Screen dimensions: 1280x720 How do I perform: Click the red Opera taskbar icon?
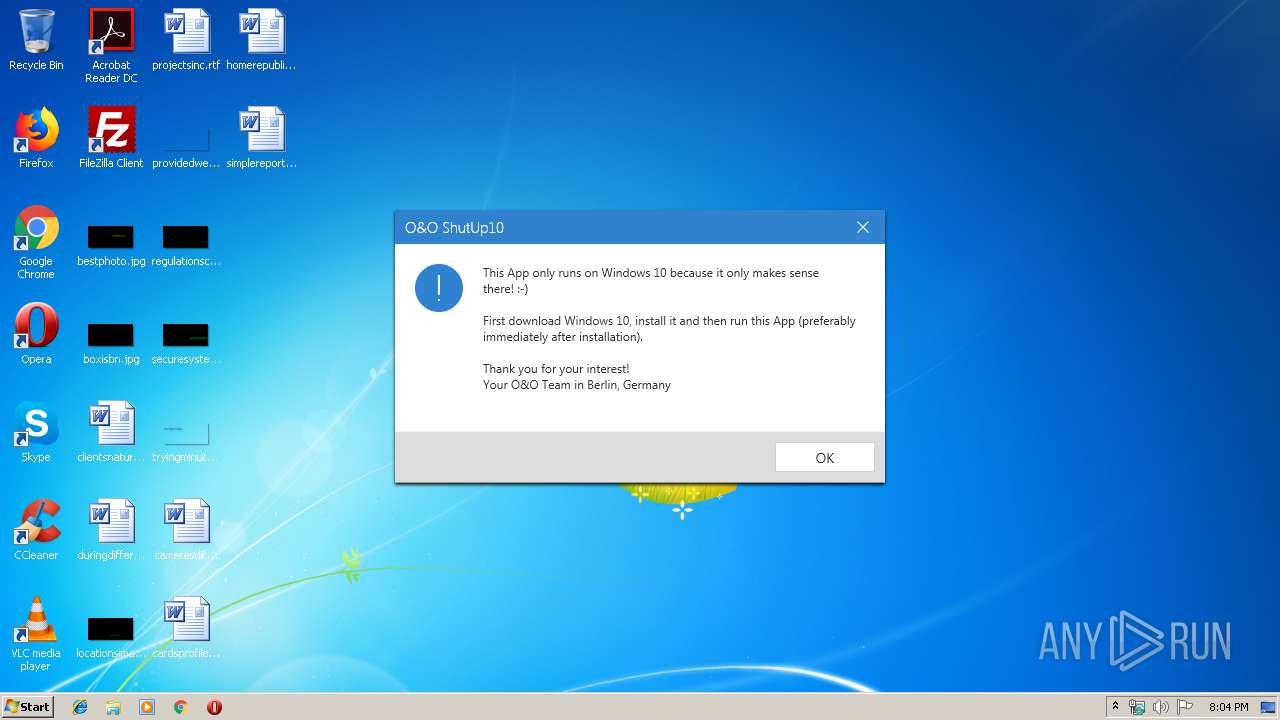pyautogui.click(x=214, y=707)
